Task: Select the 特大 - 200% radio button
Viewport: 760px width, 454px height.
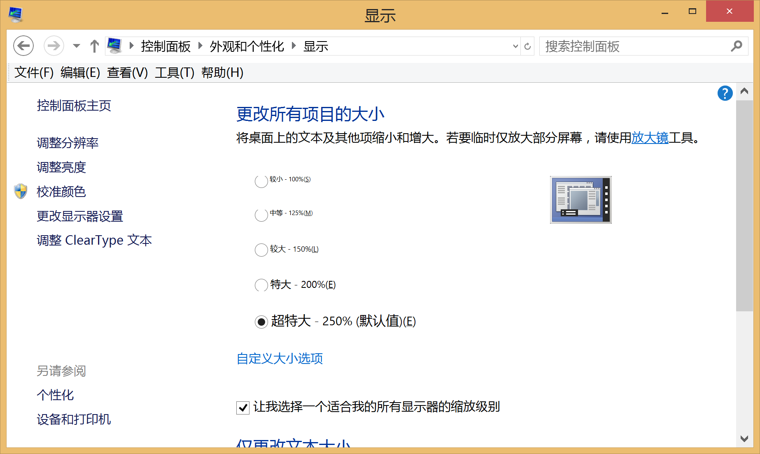Action: click(261, 285)
